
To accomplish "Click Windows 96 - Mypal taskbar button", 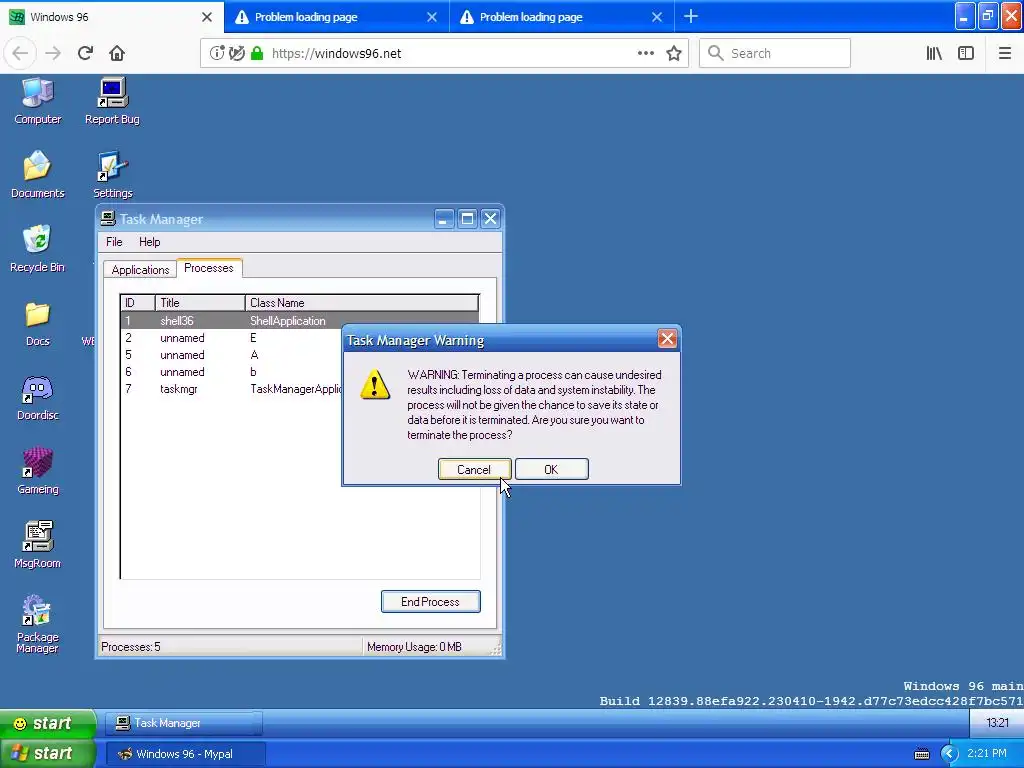I will (185, 754).
